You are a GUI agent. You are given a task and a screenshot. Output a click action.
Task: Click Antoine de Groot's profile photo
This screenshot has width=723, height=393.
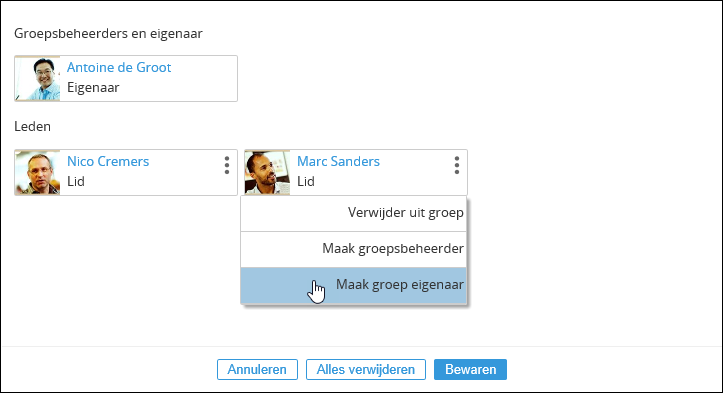point(38,78)
